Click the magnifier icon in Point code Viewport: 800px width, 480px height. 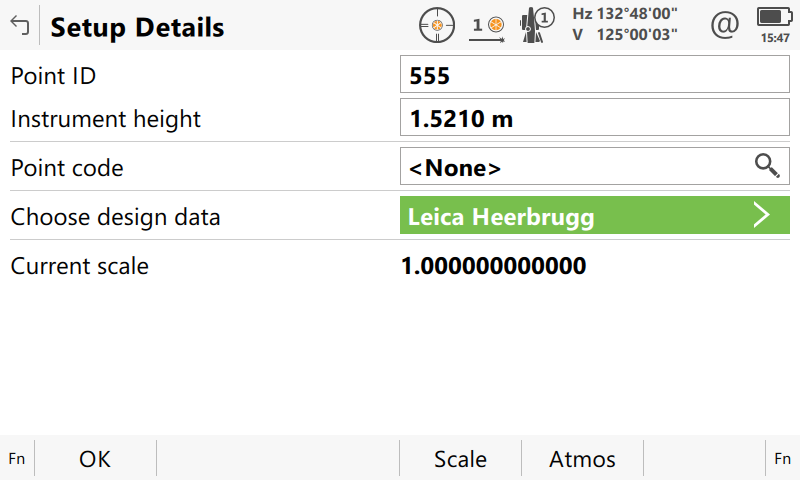pos(766,167)
